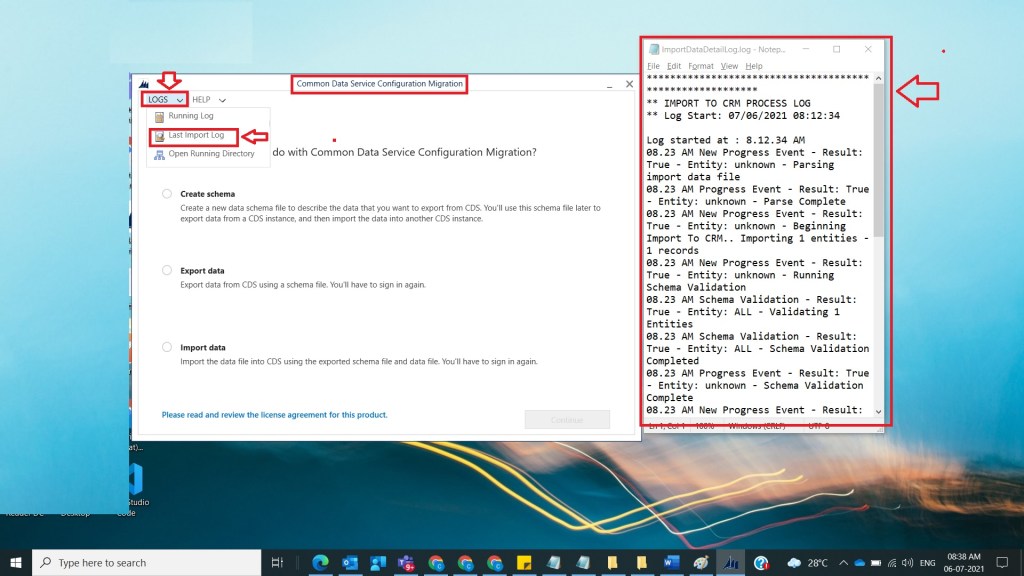Viewport: 1024px width, 576px height.
Task: Click the Running Log icon
Action: (159, 116)
